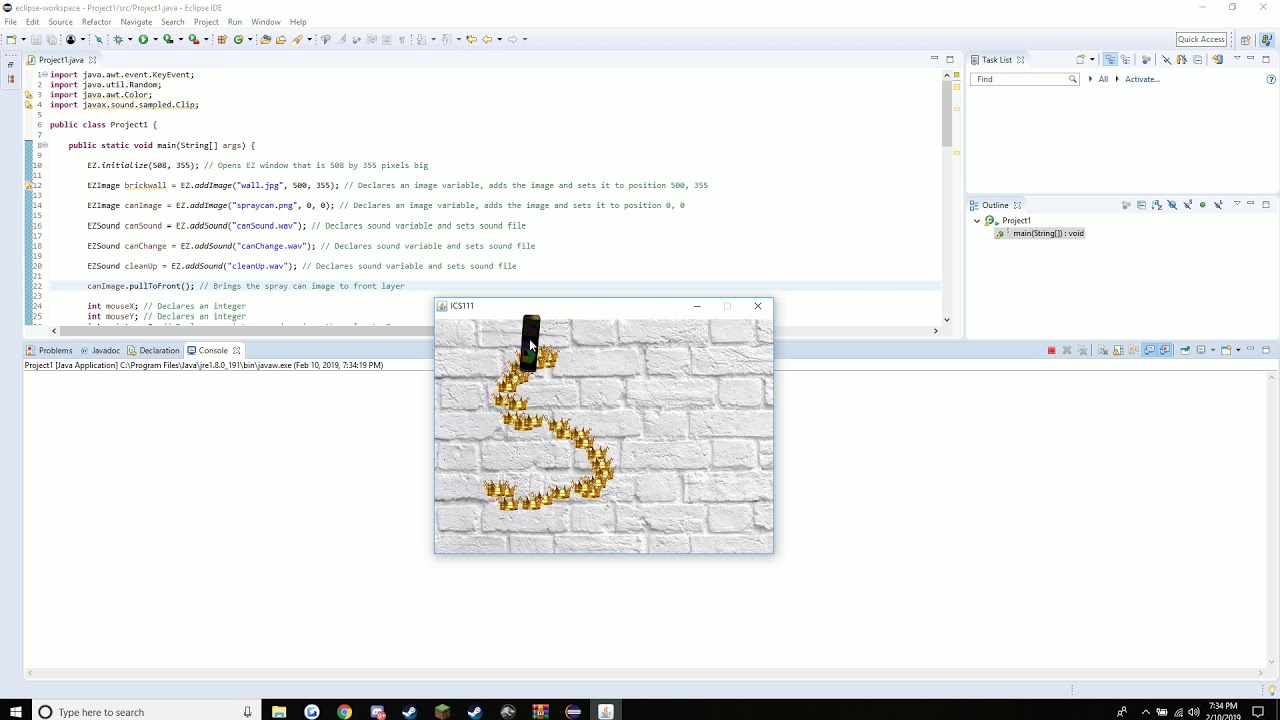Collapse the Project1 node in Outline
Screen dimensions: 1280x720
(977, 221)
